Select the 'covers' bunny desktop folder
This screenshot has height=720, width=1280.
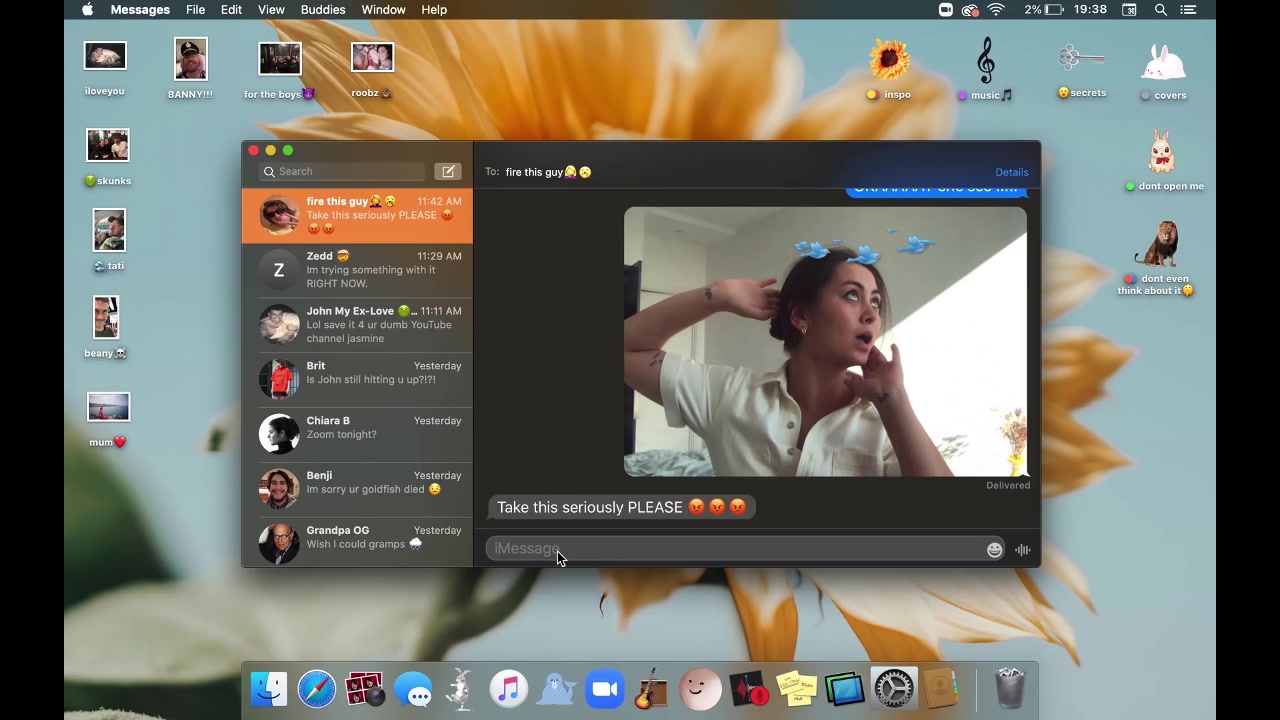(1163, 71)
